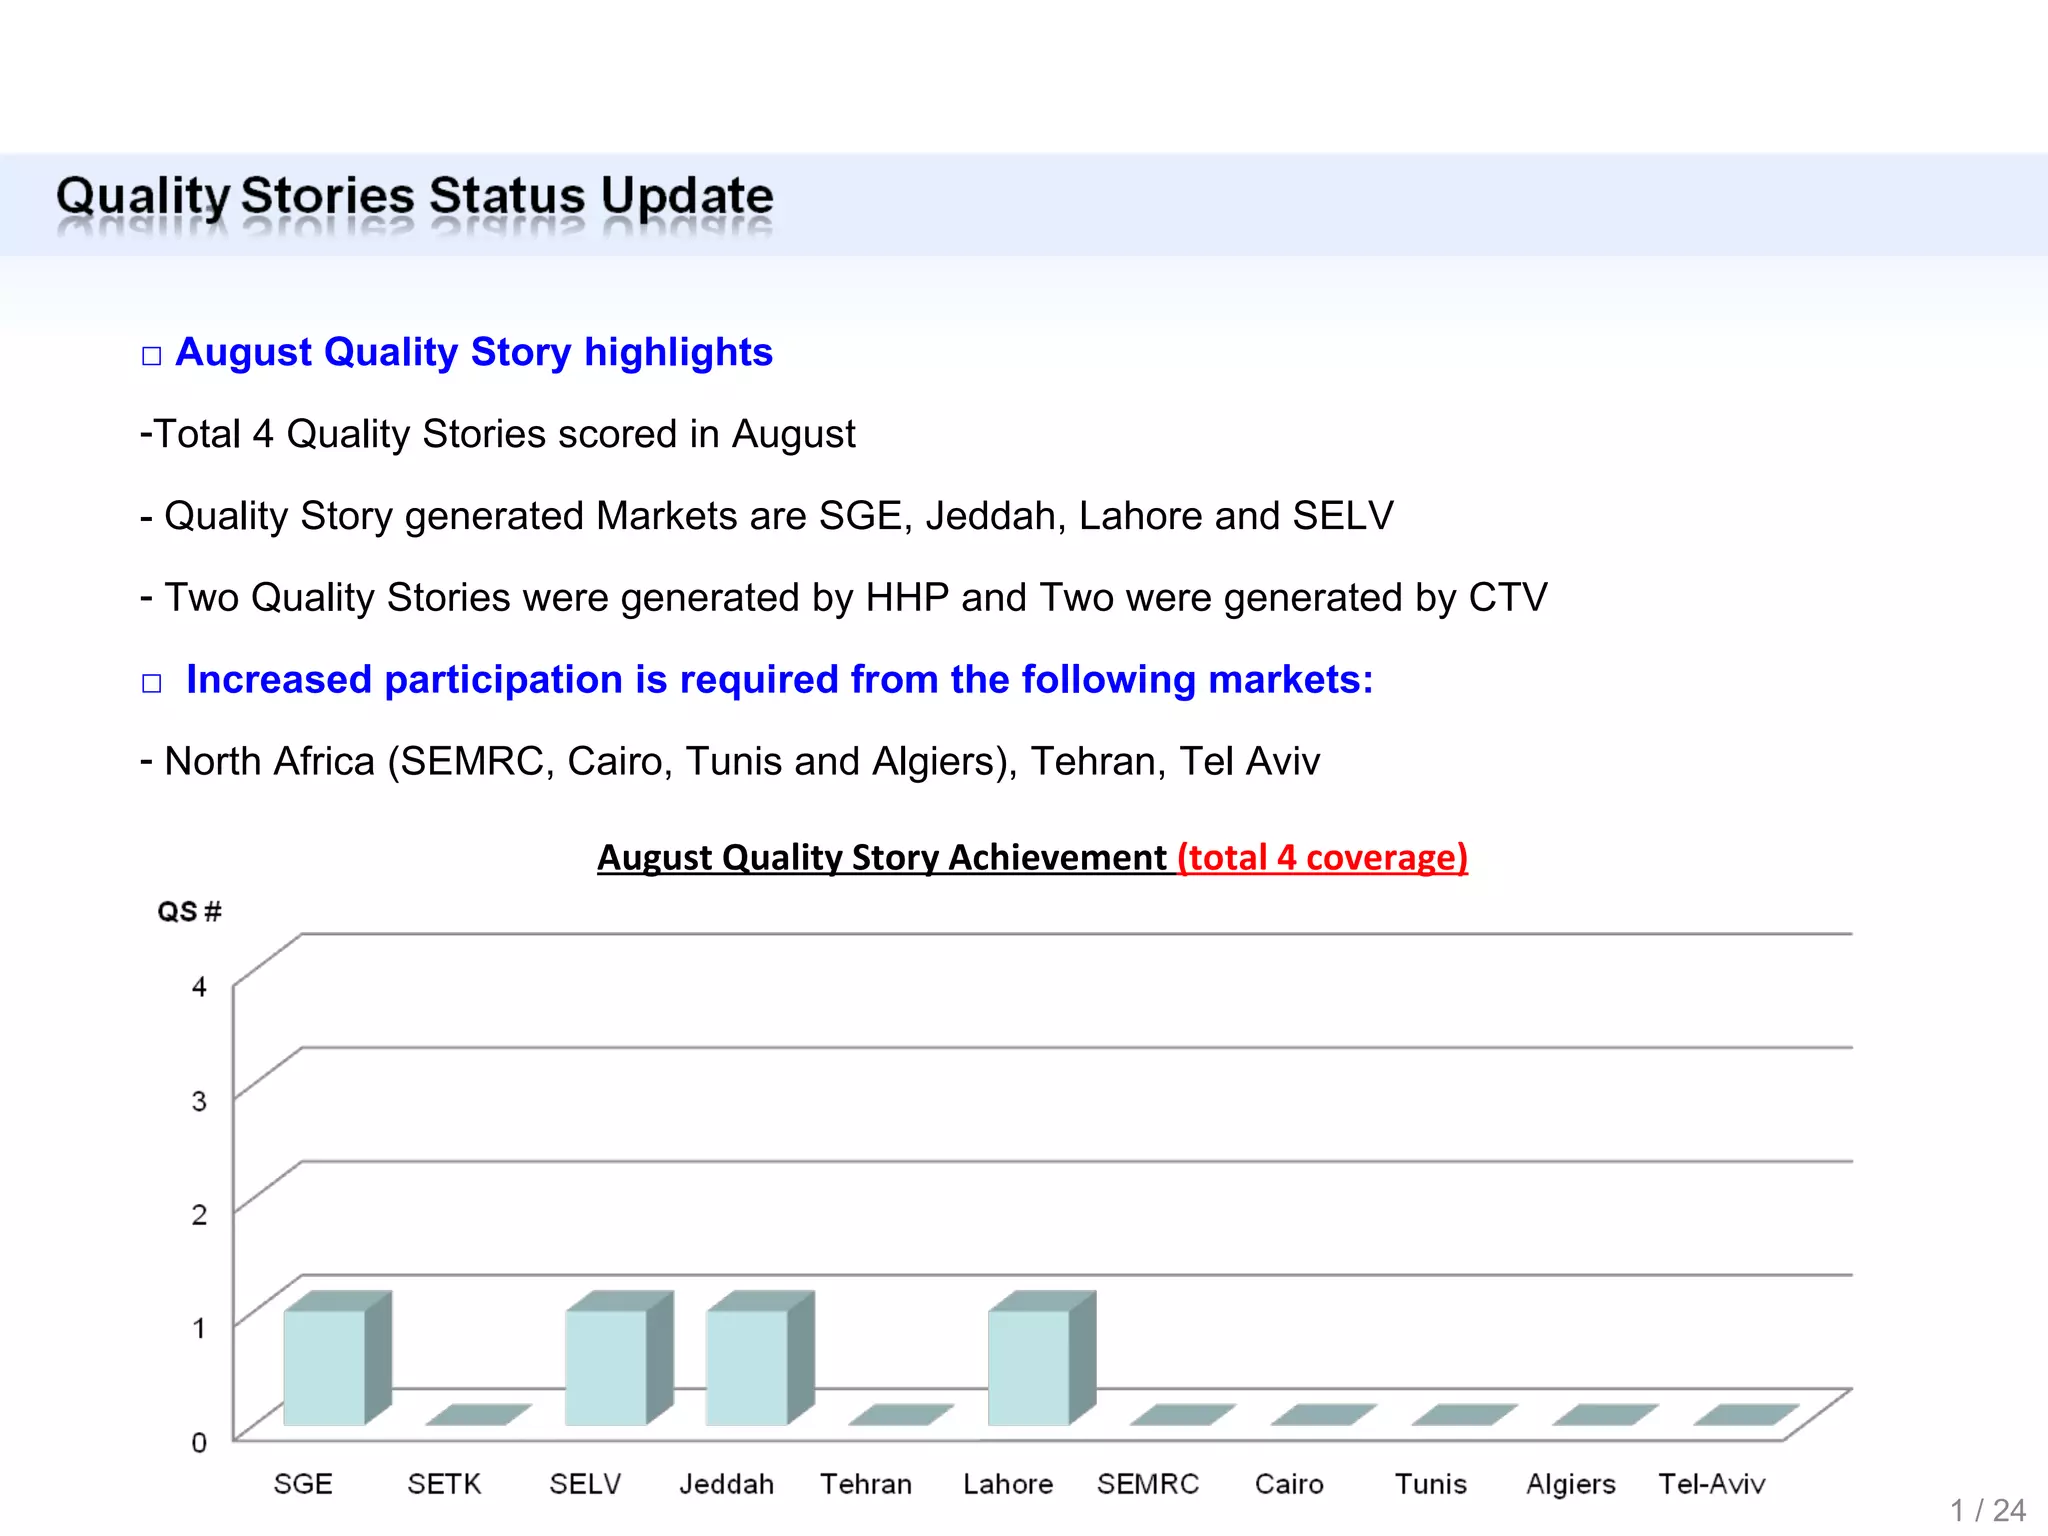Click the QS # axis title
The width and height of the screenshot is (2048, 1536).
[189, 912]
